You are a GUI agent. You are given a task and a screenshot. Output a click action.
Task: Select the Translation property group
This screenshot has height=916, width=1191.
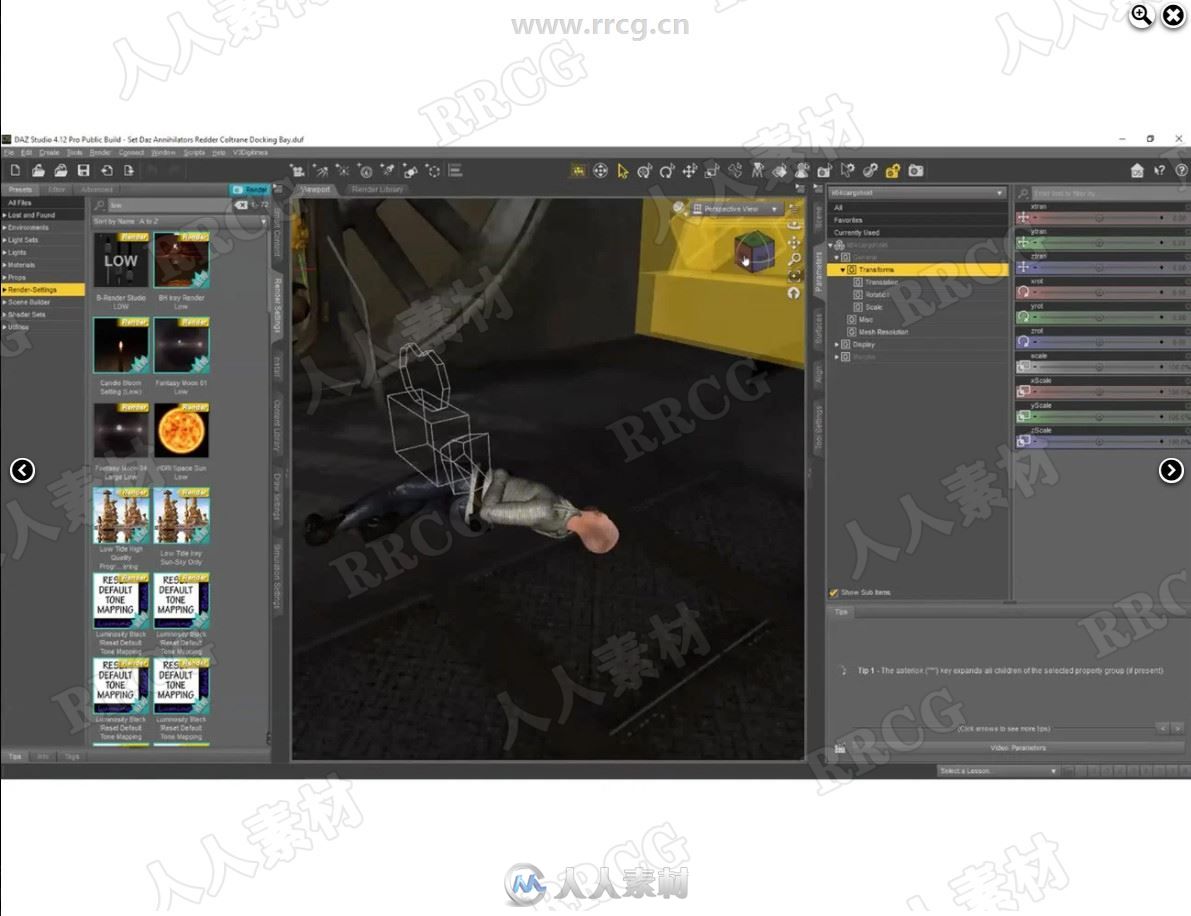click(x=874, y=283)
